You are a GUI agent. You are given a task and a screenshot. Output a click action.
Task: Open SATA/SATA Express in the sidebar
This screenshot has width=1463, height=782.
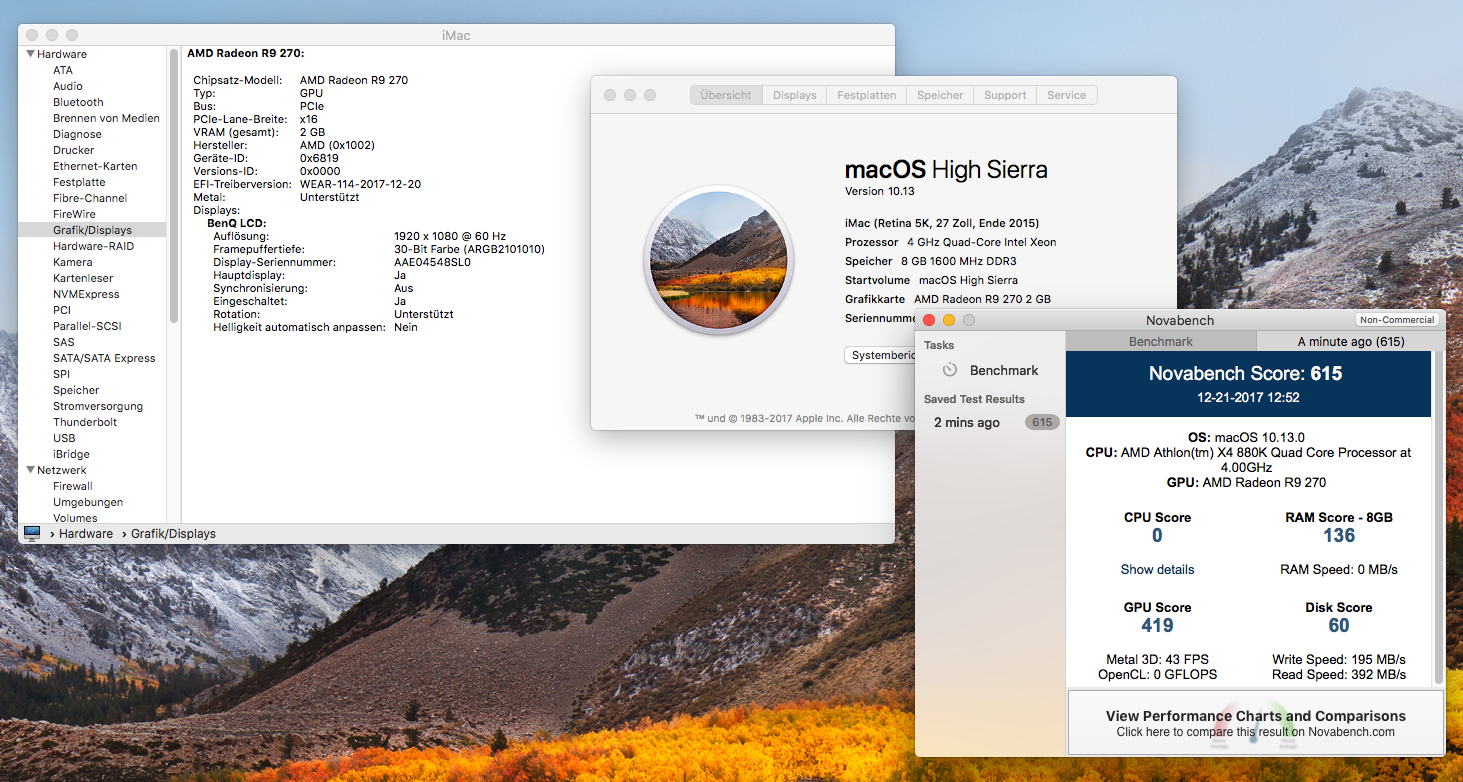104,358
